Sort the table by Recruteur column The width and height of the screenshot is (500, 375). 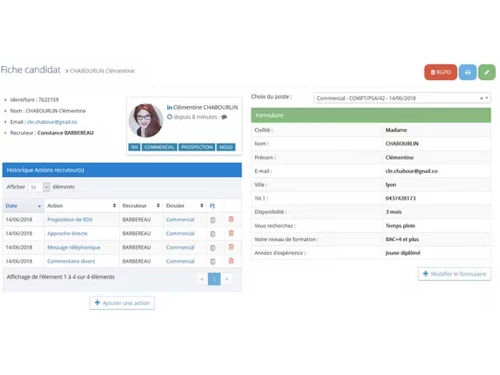pyautogui.click(x=141, y=206)
